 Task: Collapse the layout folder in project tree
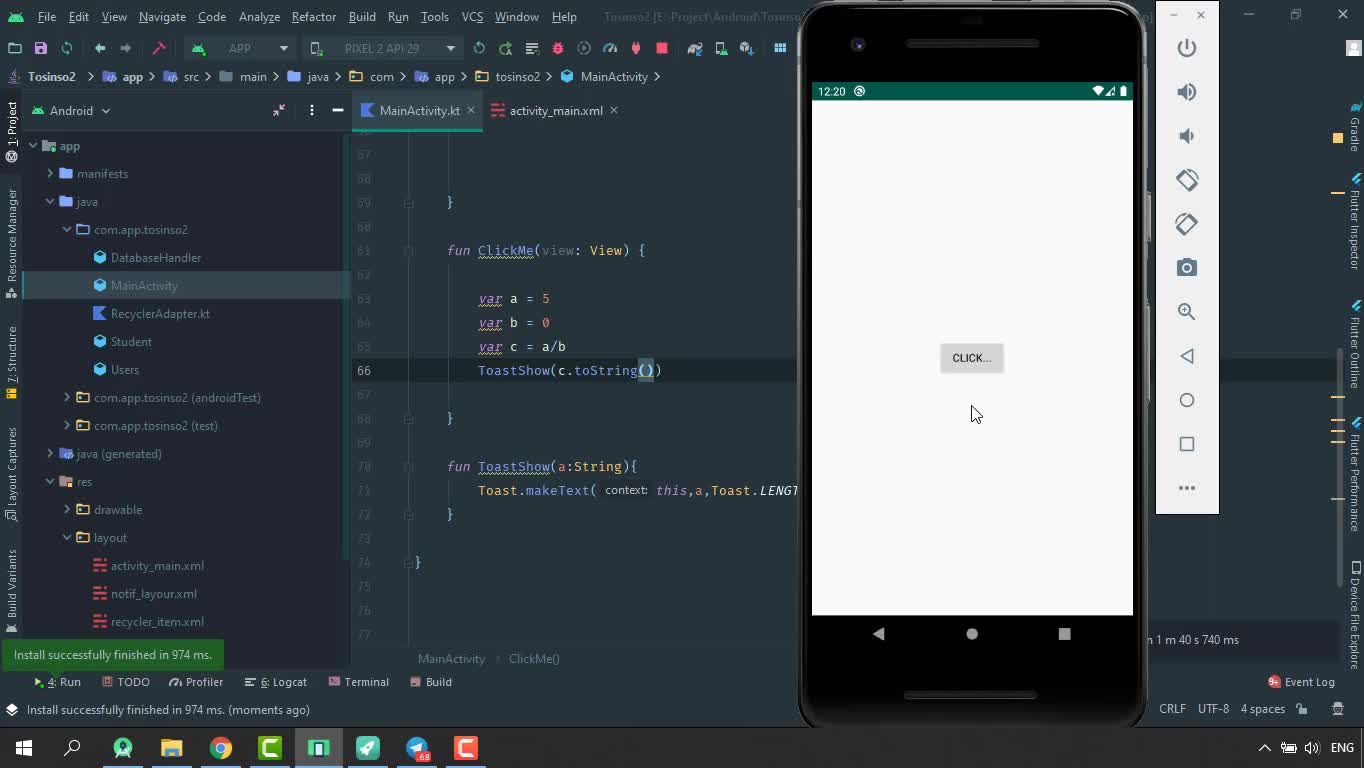(67, 538)
